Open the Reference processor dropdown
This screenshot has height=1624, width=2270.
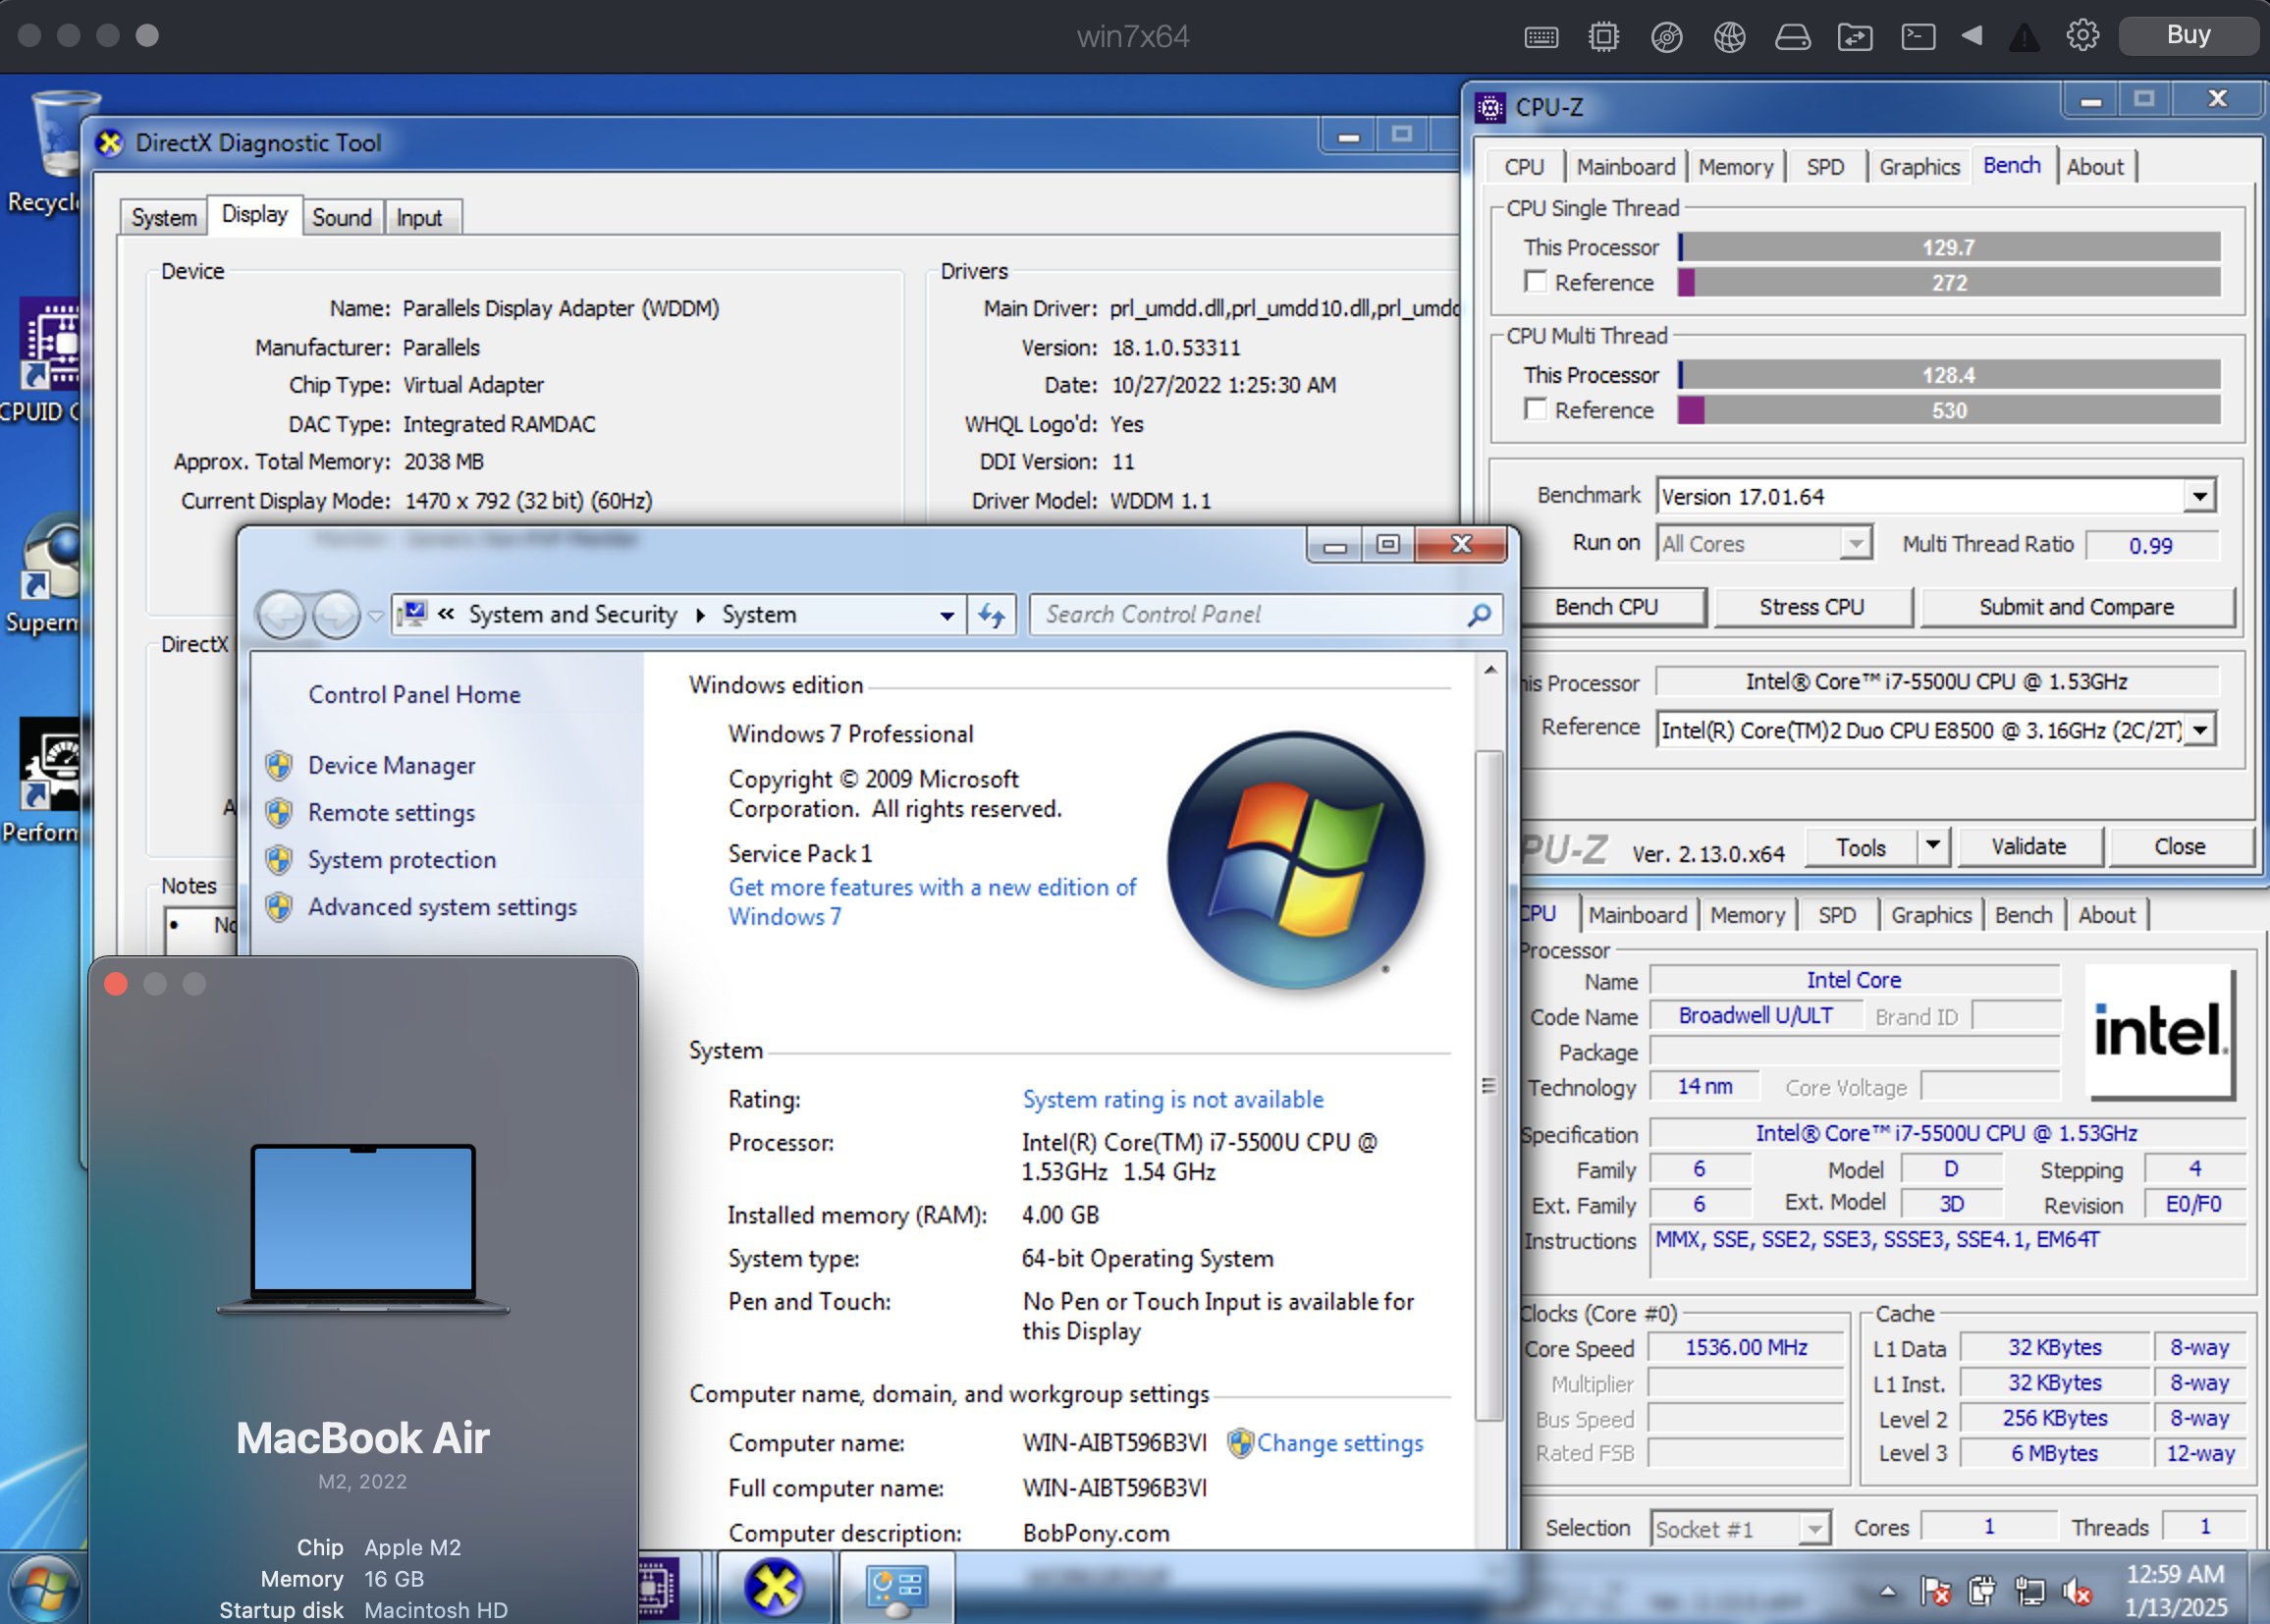click(2201, 730)
